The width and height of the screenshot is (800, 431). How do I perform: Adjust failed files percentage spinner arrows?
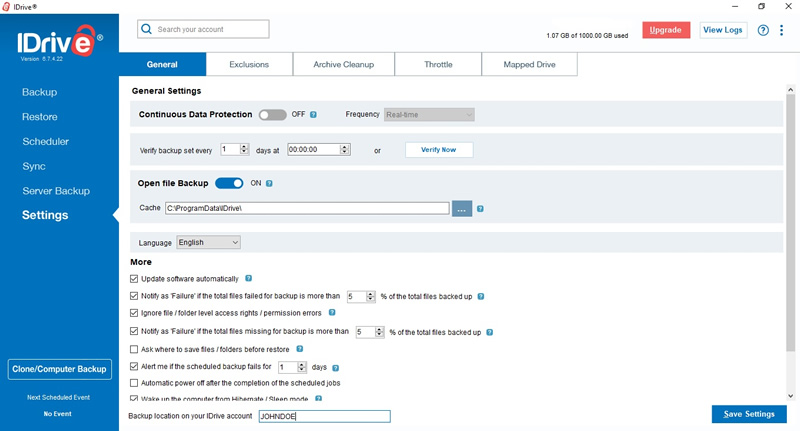coord(370,296)
